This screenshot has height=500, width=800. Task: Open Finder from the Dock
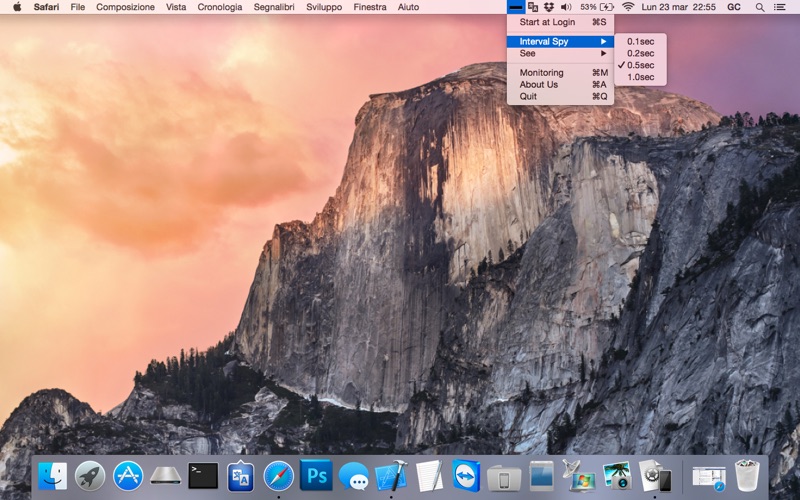coord(53,476)
